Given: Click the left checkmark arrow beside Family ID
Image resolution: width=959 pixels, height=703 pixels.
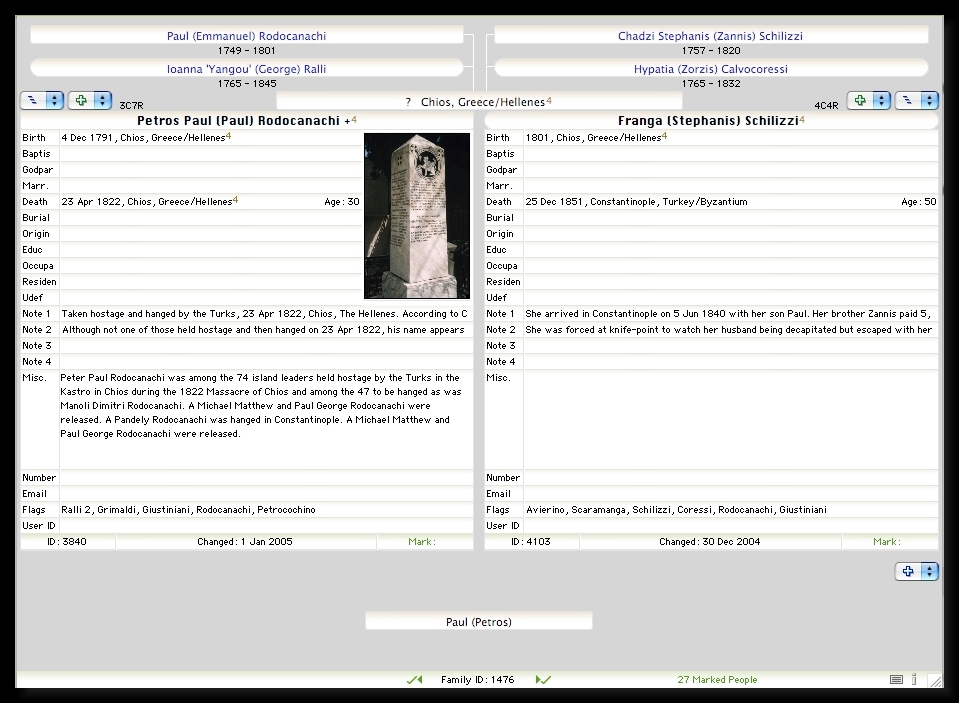Looking at the screenshot, I should [x=414, y=680].
